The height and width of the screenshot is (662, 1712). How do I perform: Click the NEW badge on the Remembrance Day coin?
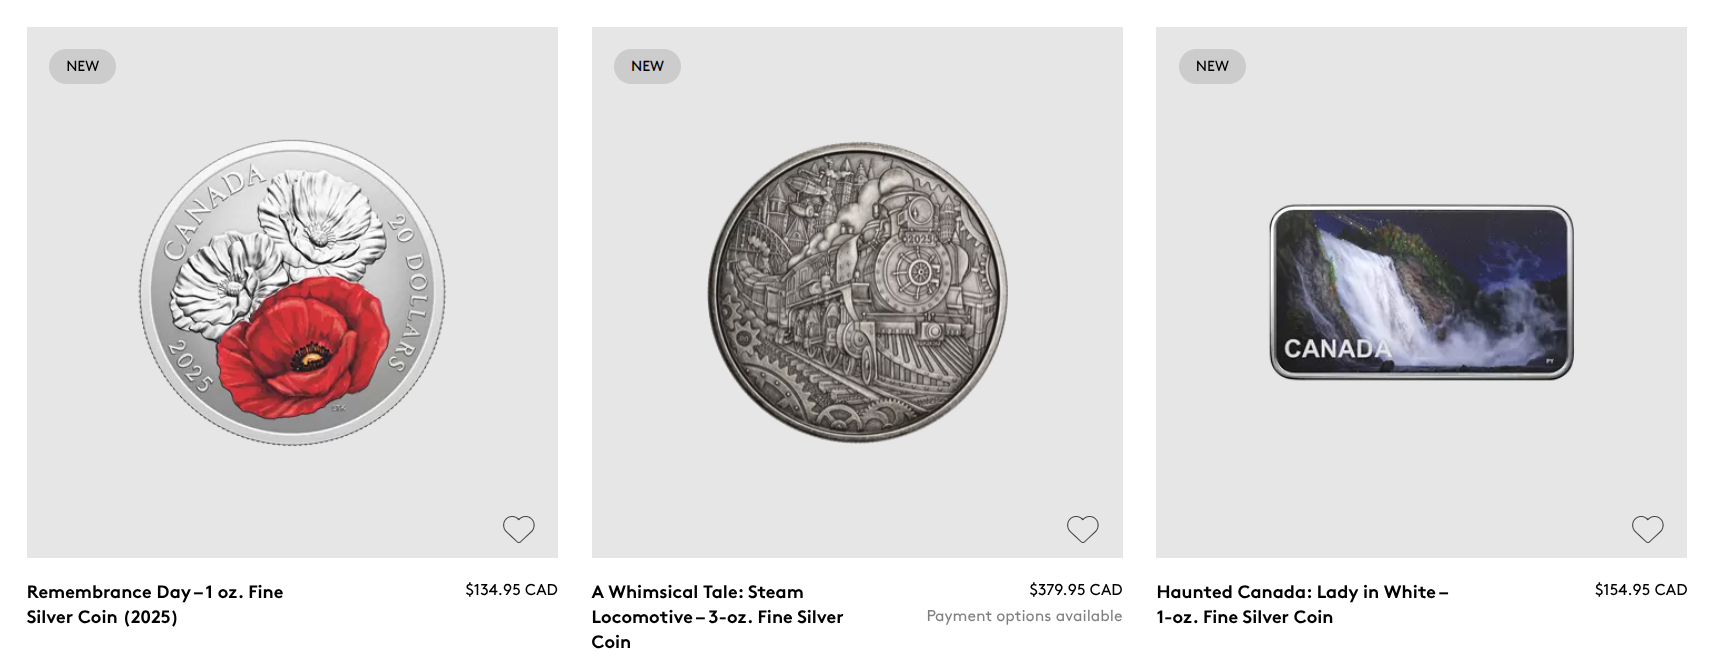point(82,66)
